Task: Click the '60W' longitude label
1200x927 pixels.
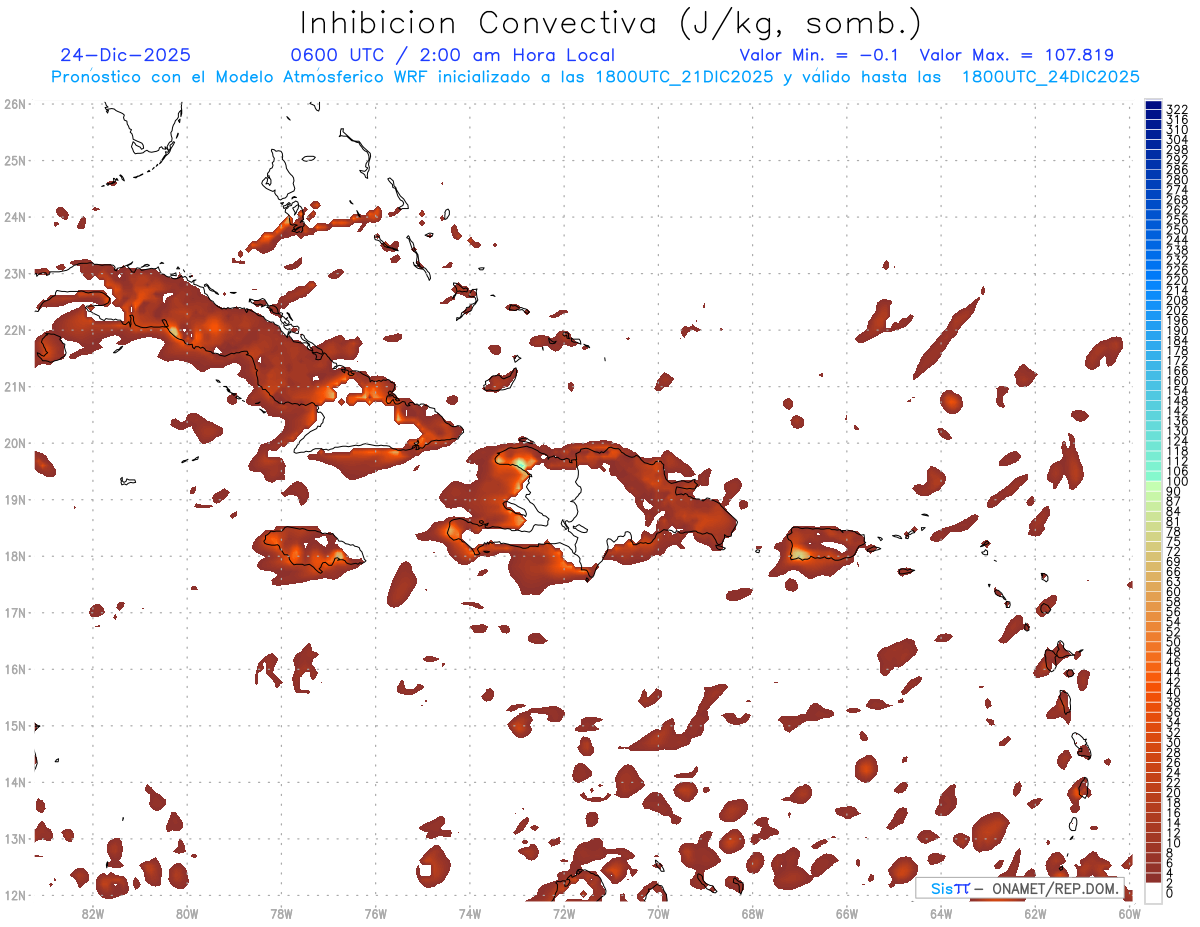Action: pos(1130,912)
